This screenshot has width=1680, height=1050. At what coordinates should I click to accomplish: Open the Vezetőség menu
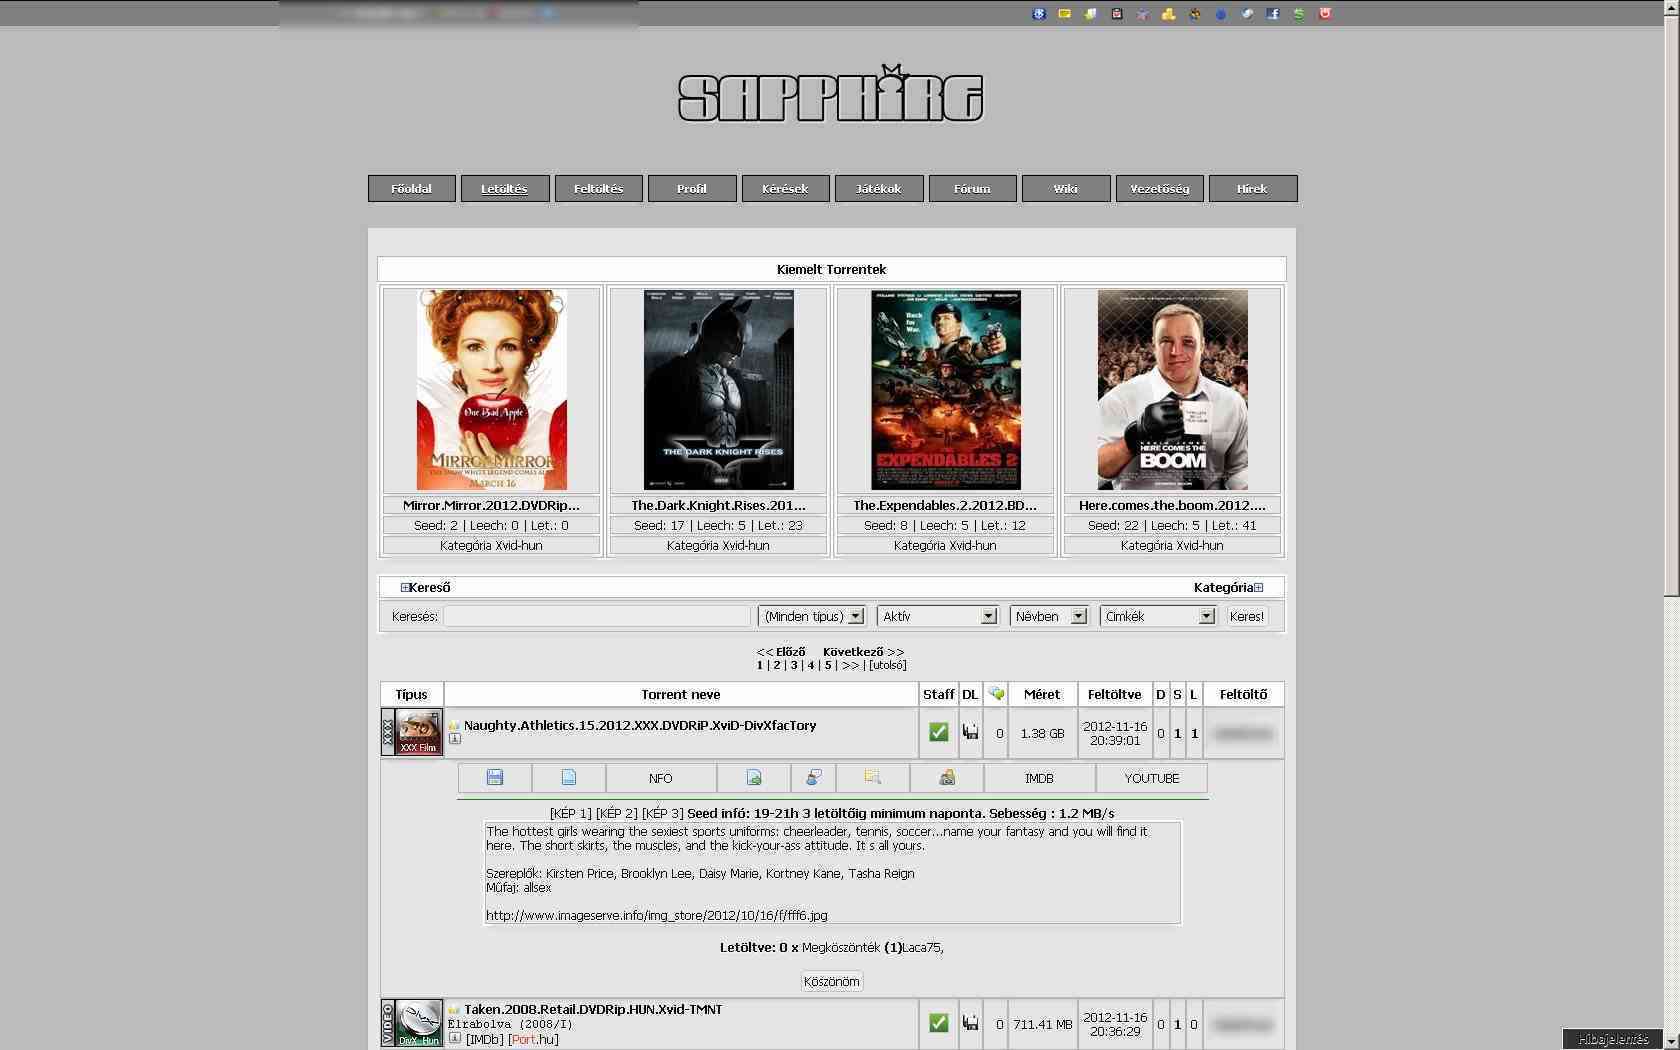(1160, 189)
